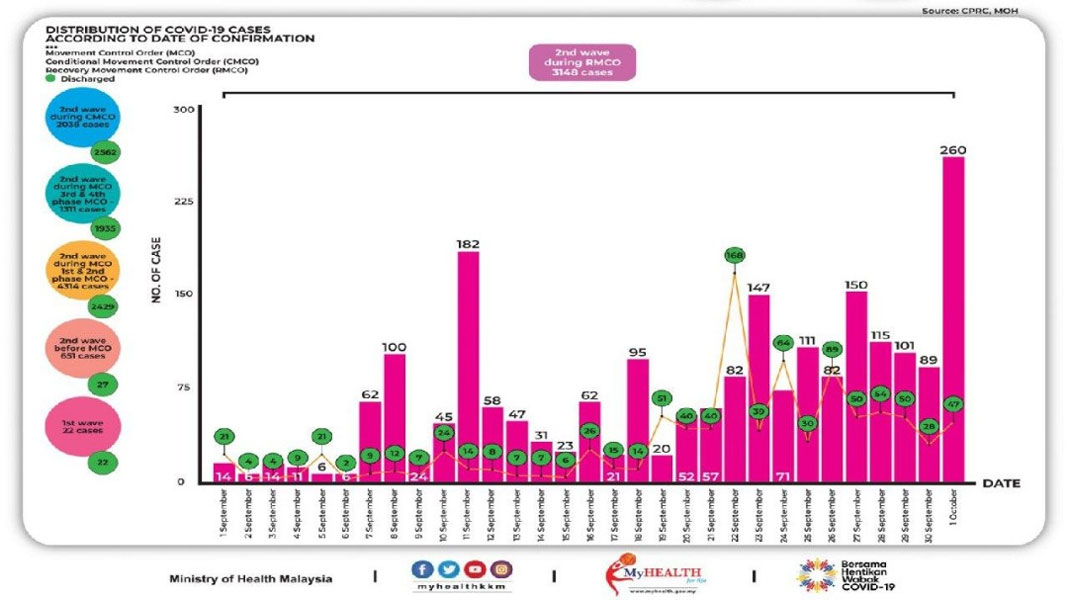Click the Twitter bird icon
The width and height of the screenshot is (1068, 600).
tap(448, 569)
